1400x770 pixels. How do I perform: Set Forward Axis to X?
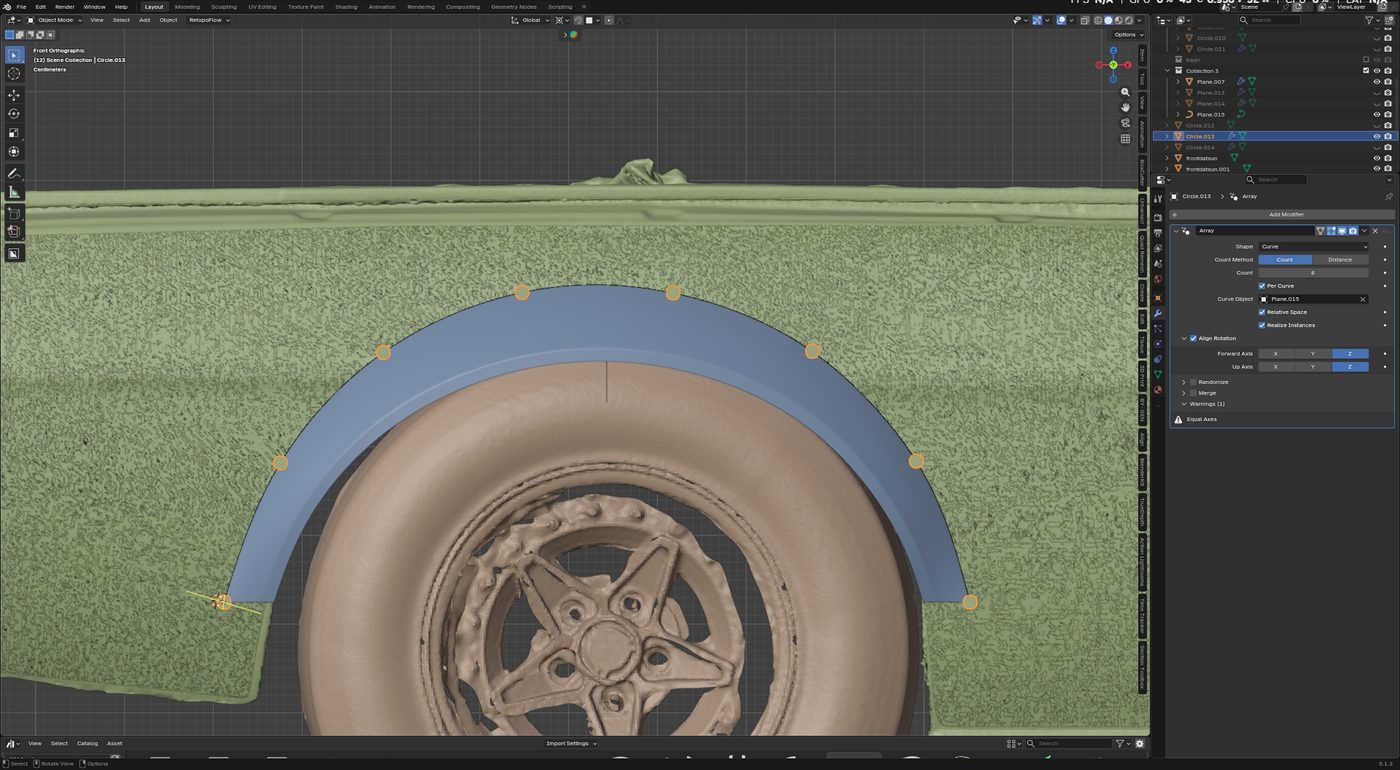coord(1276,354)
